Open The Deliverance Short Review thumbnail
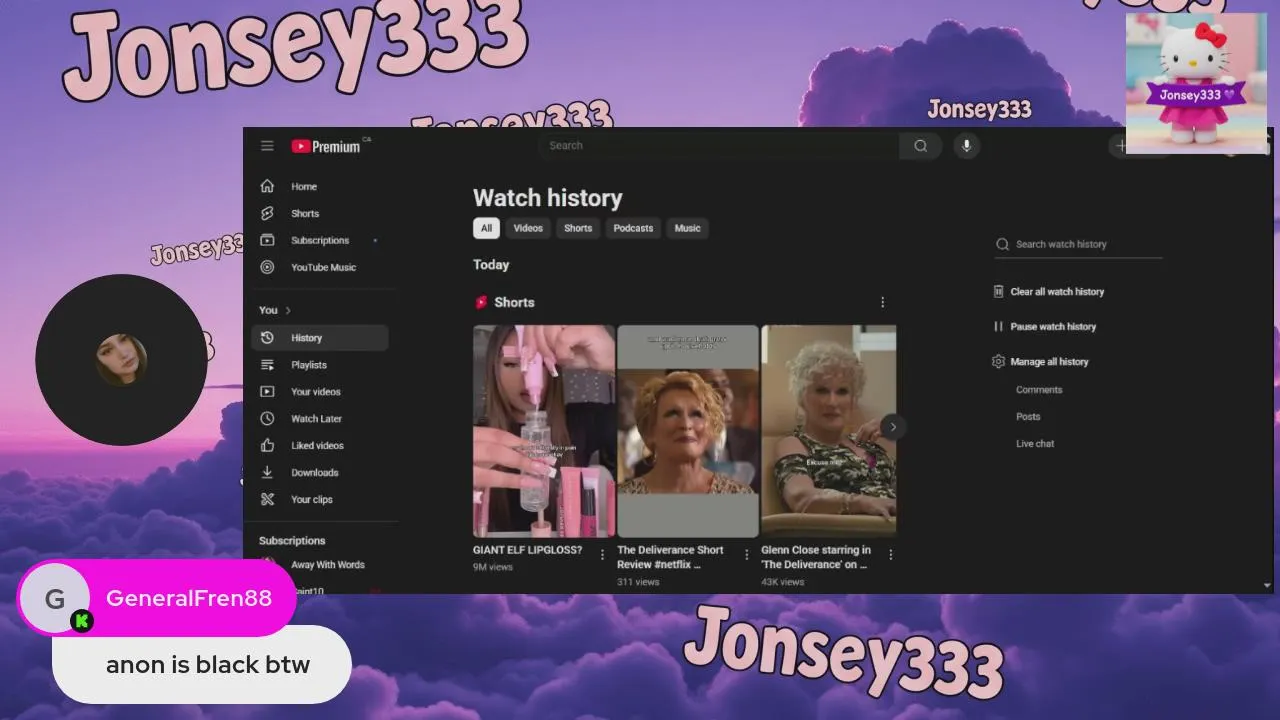Viewport: 1280px width, 720px height. point(688,431)
